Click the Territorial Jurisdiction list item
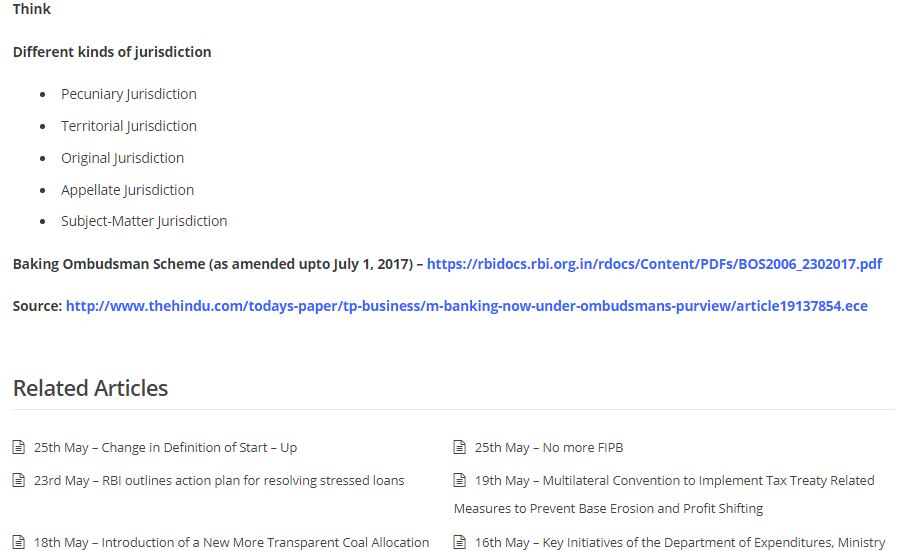 pyautogui.click(x=129, y=126)
